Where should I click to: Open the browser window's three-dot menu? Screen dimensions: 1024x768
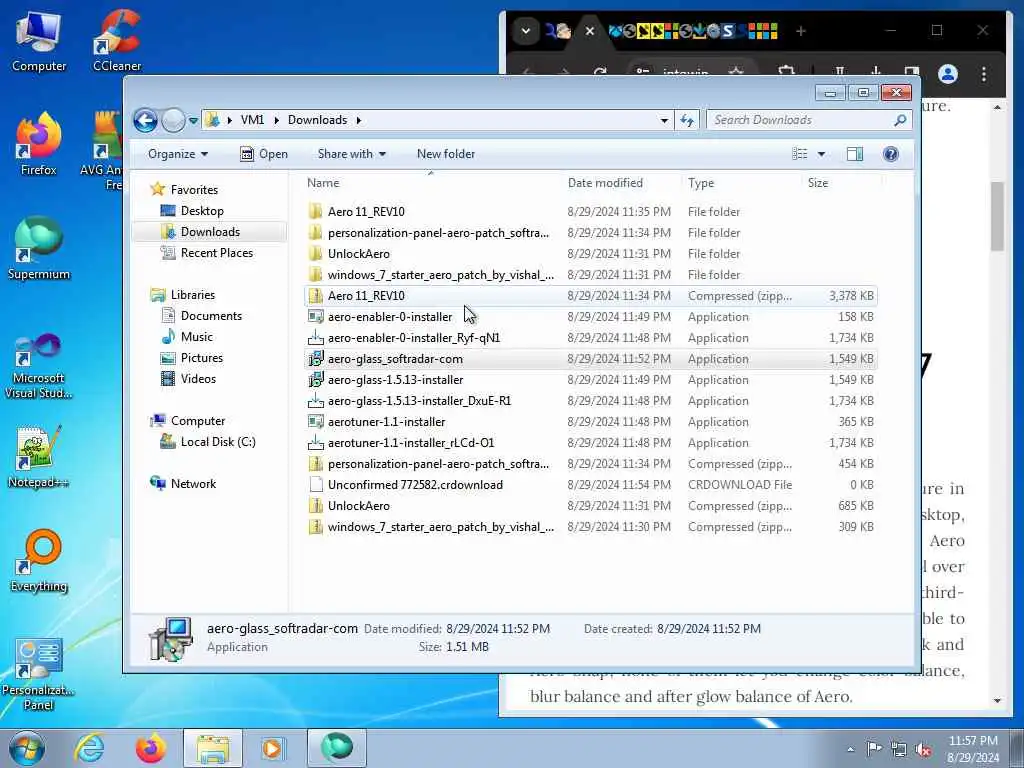click(x=984, y=74)
